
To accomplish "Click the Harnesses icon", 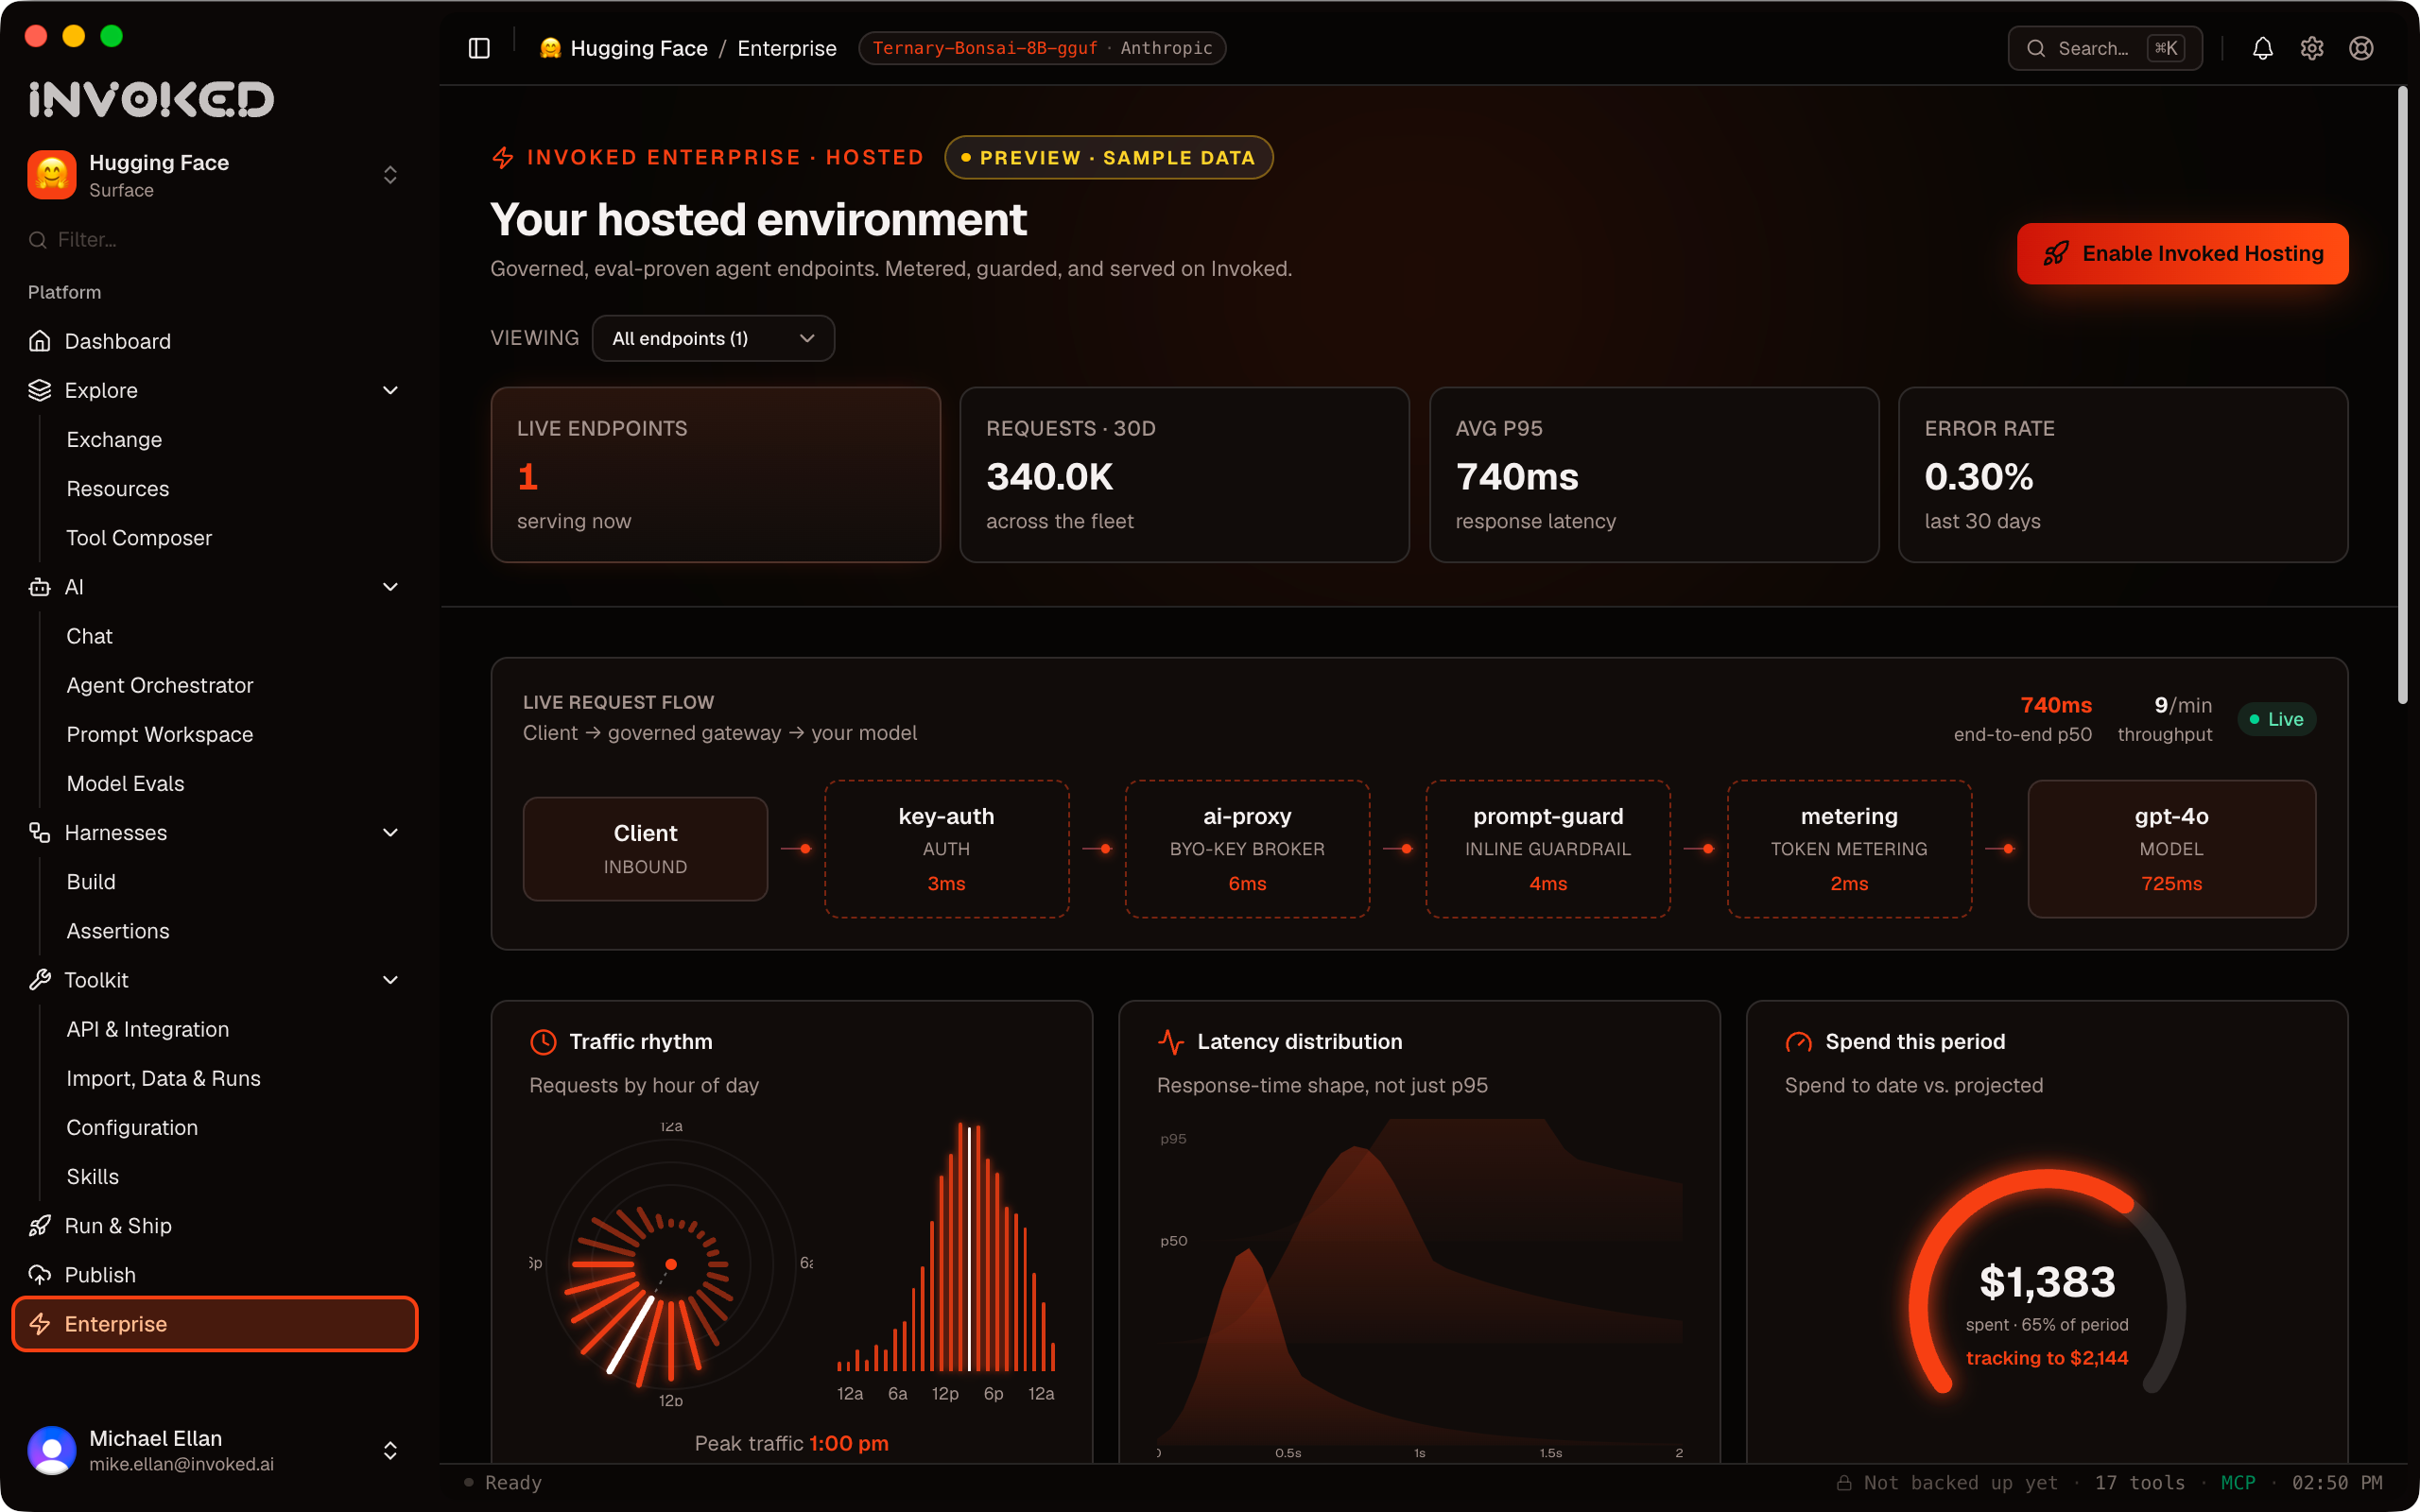I will 40,832.
